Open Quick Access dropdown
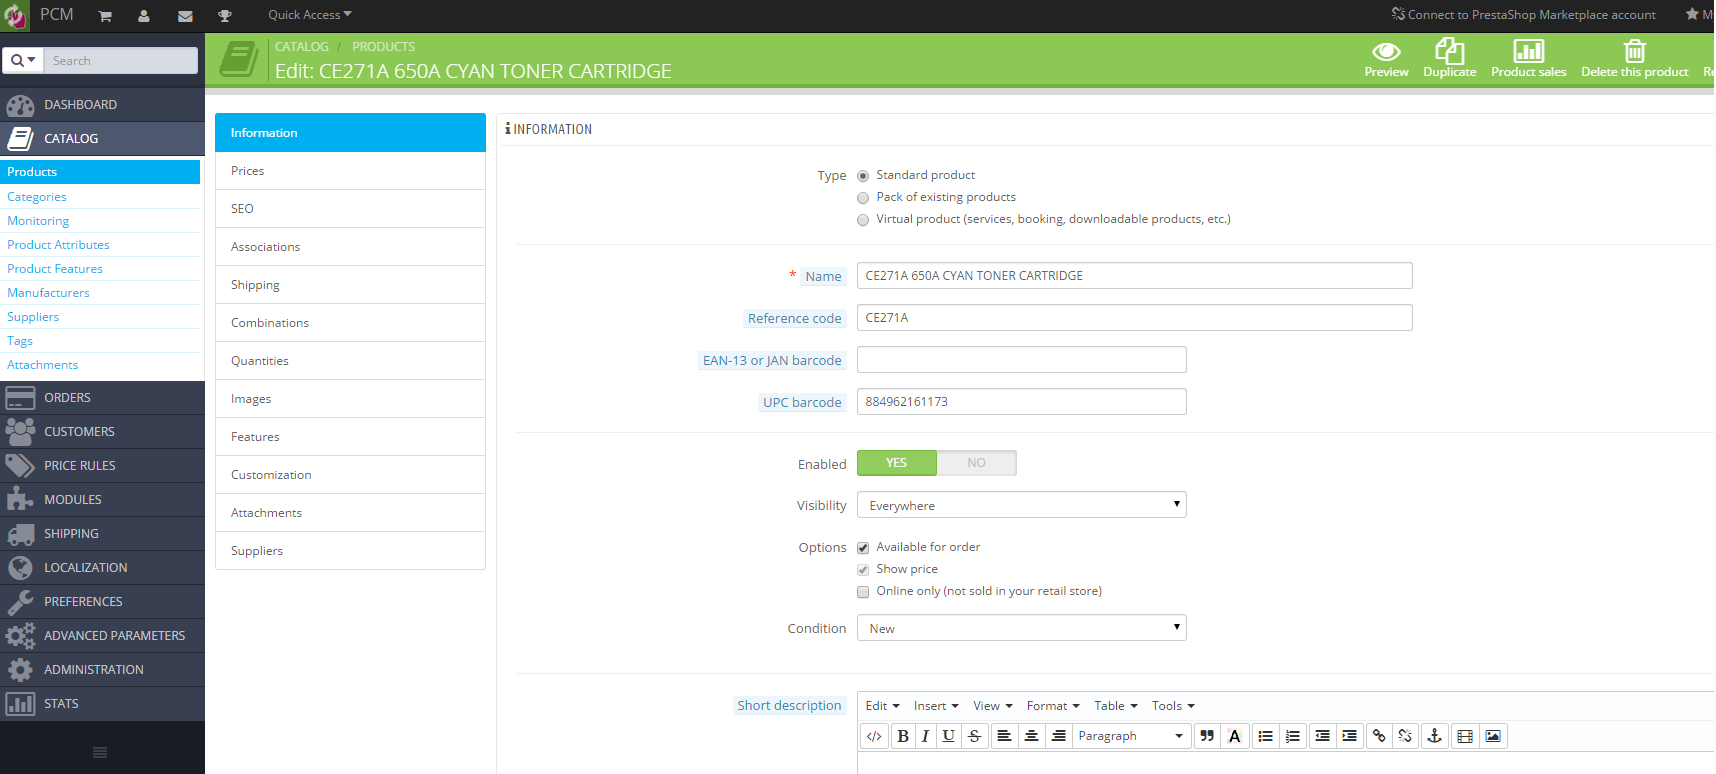The height and width of the screenshot is (774, 1716). (309, 15)
